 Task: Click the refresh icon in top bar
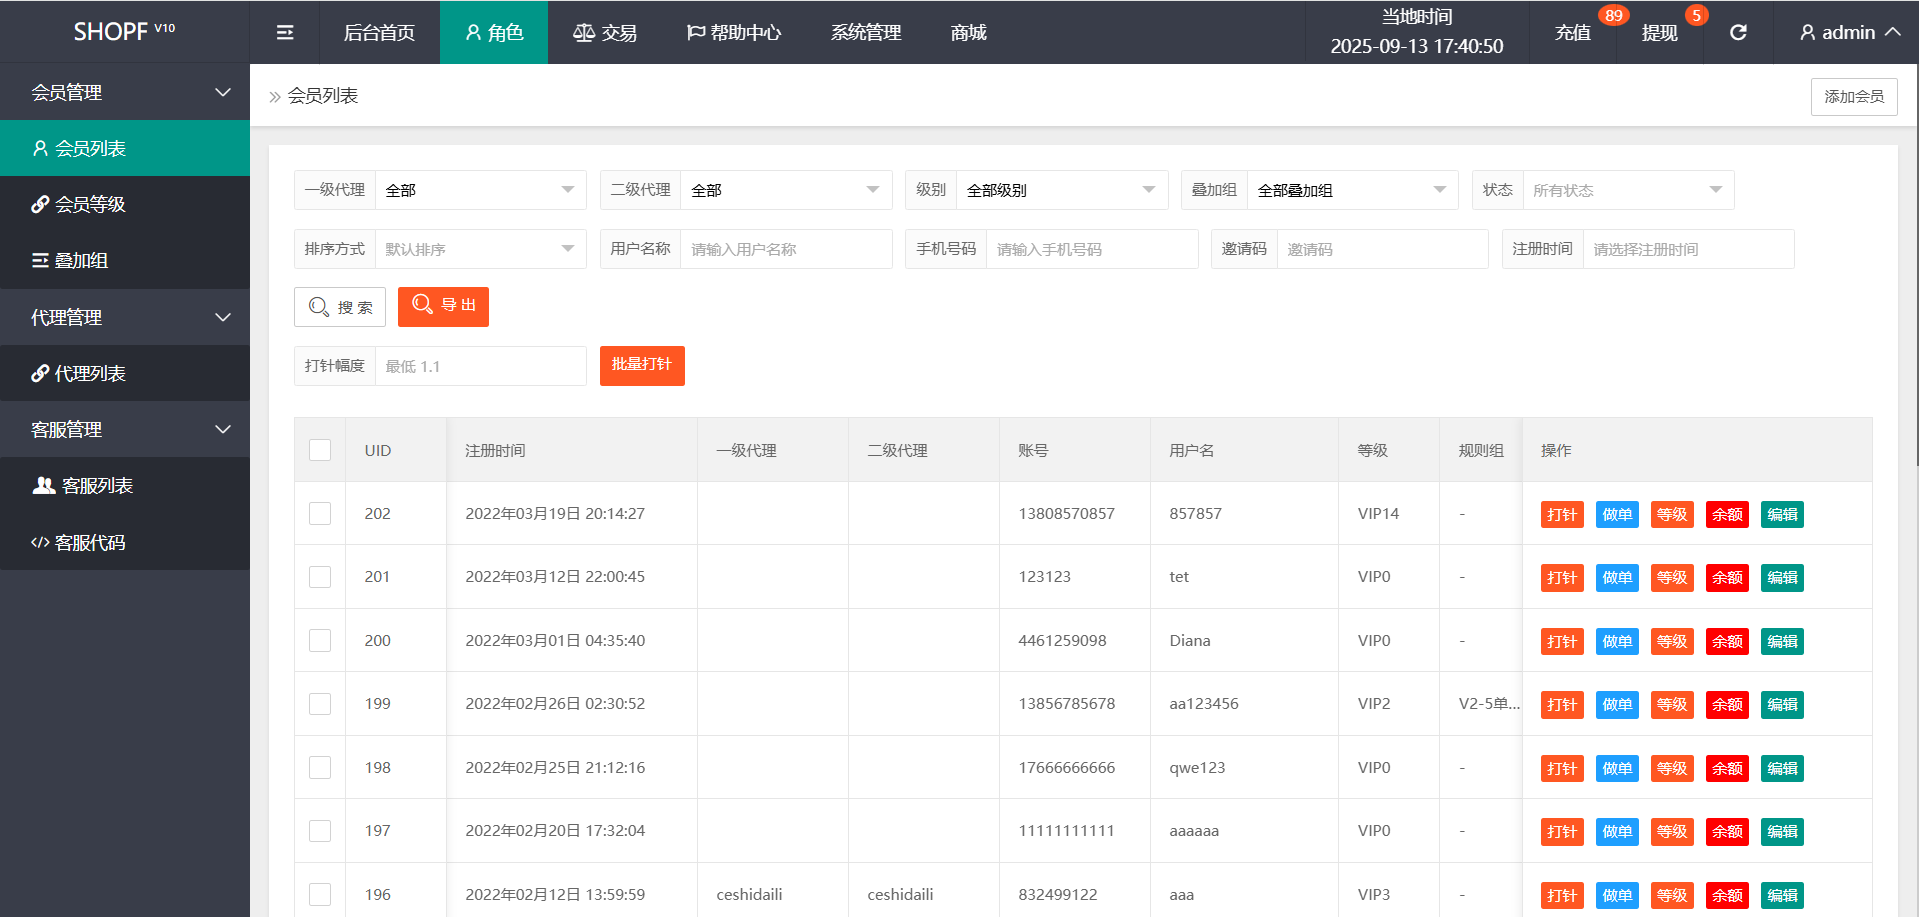tap(1738, 33)
